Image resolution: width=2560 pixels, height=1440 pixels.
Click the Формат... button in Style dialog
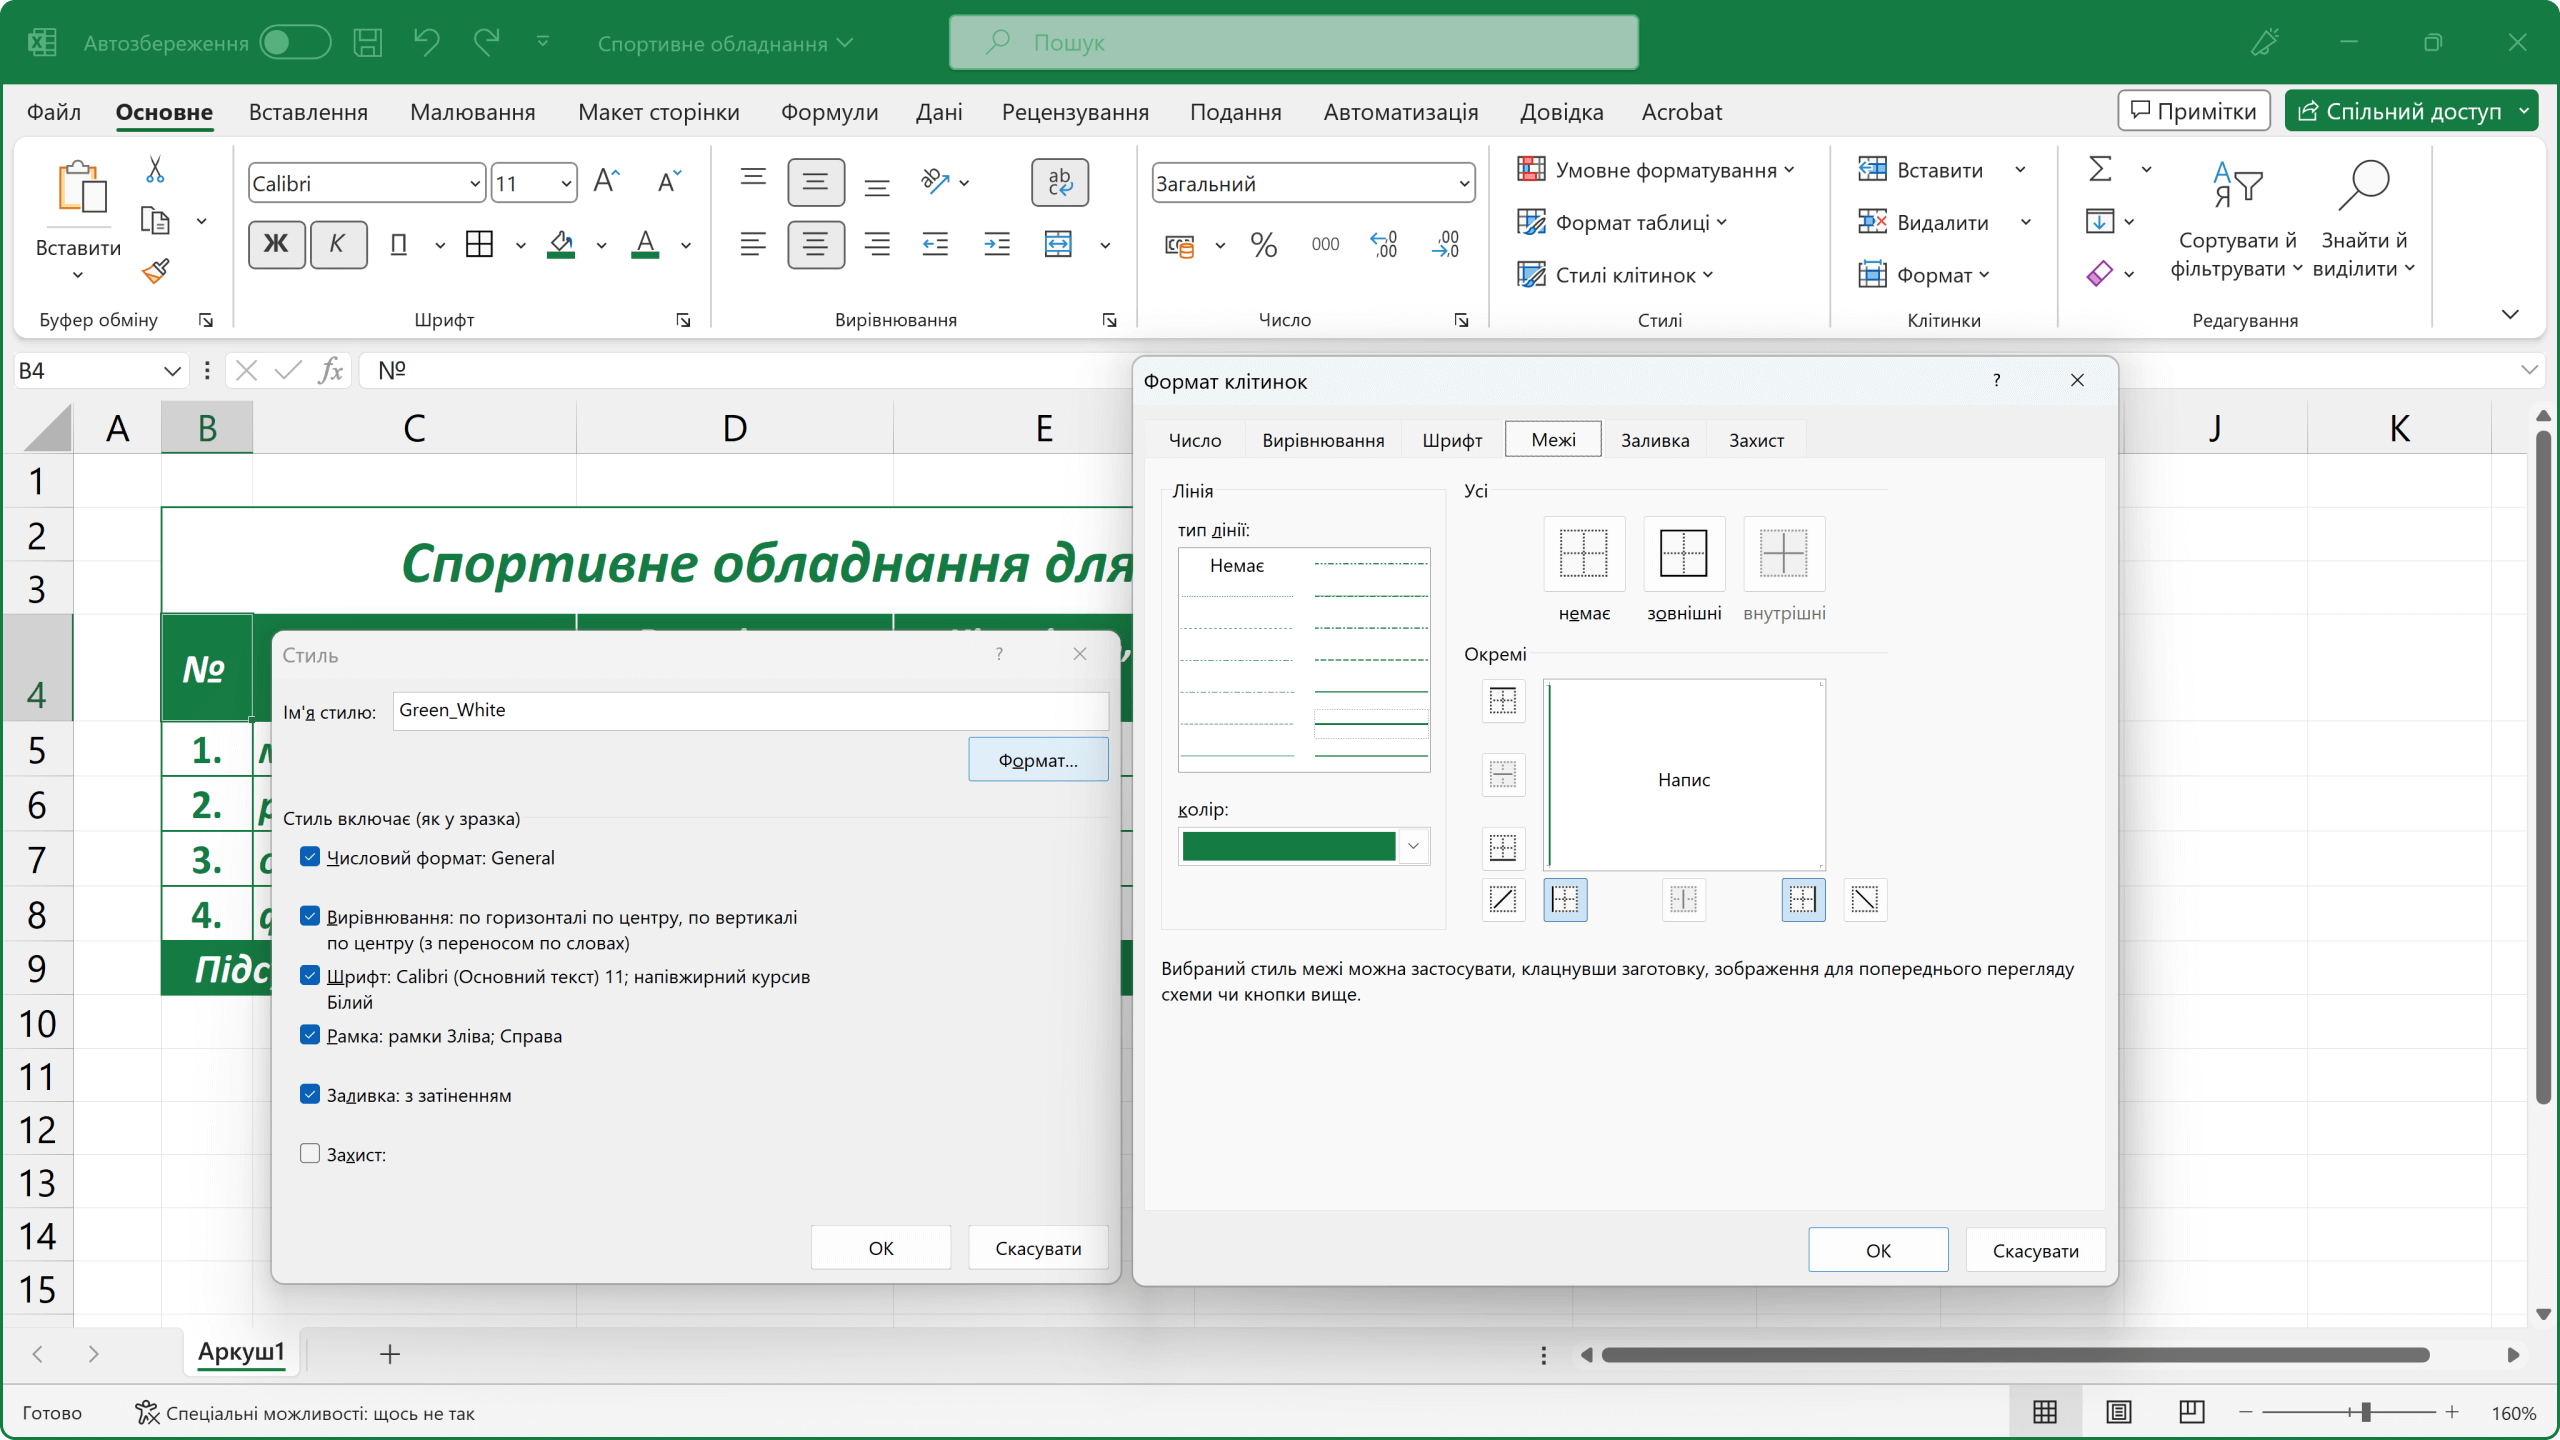click(1038, 759)
